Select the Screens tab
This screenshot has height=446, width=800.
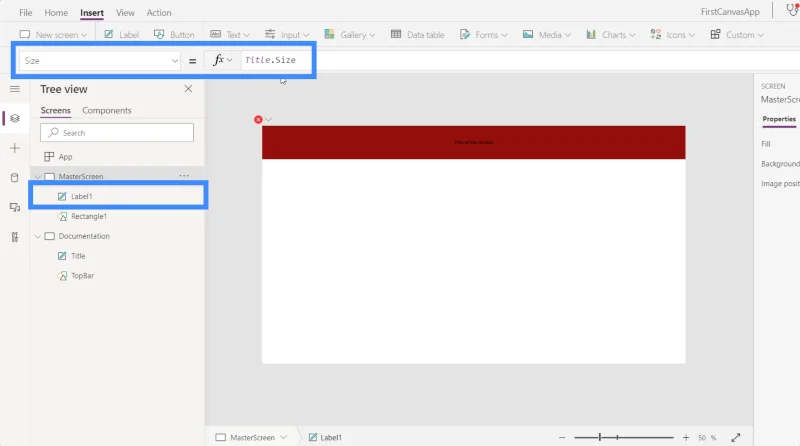click(56, 110)
